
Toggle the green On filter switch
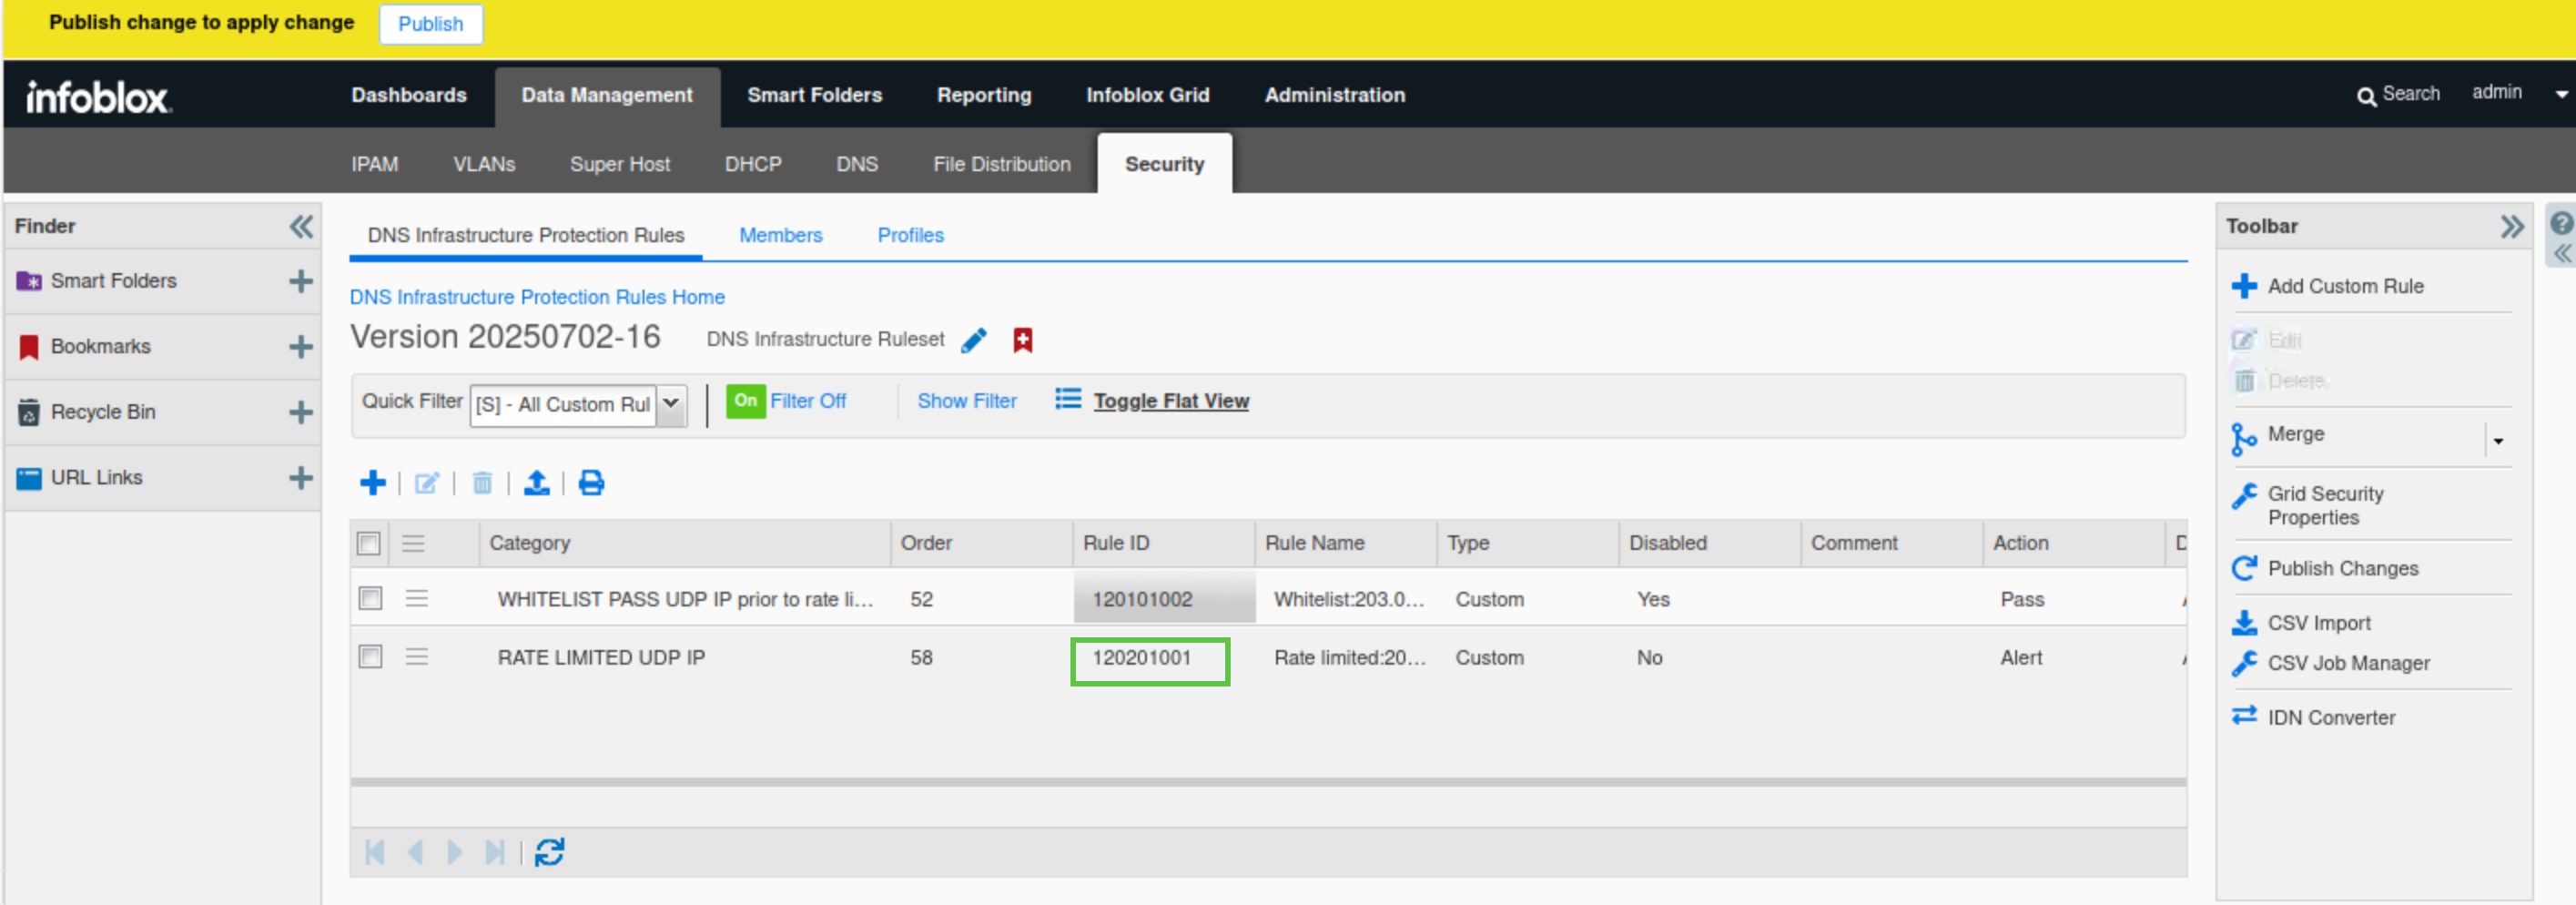click(x=745, y=401)
